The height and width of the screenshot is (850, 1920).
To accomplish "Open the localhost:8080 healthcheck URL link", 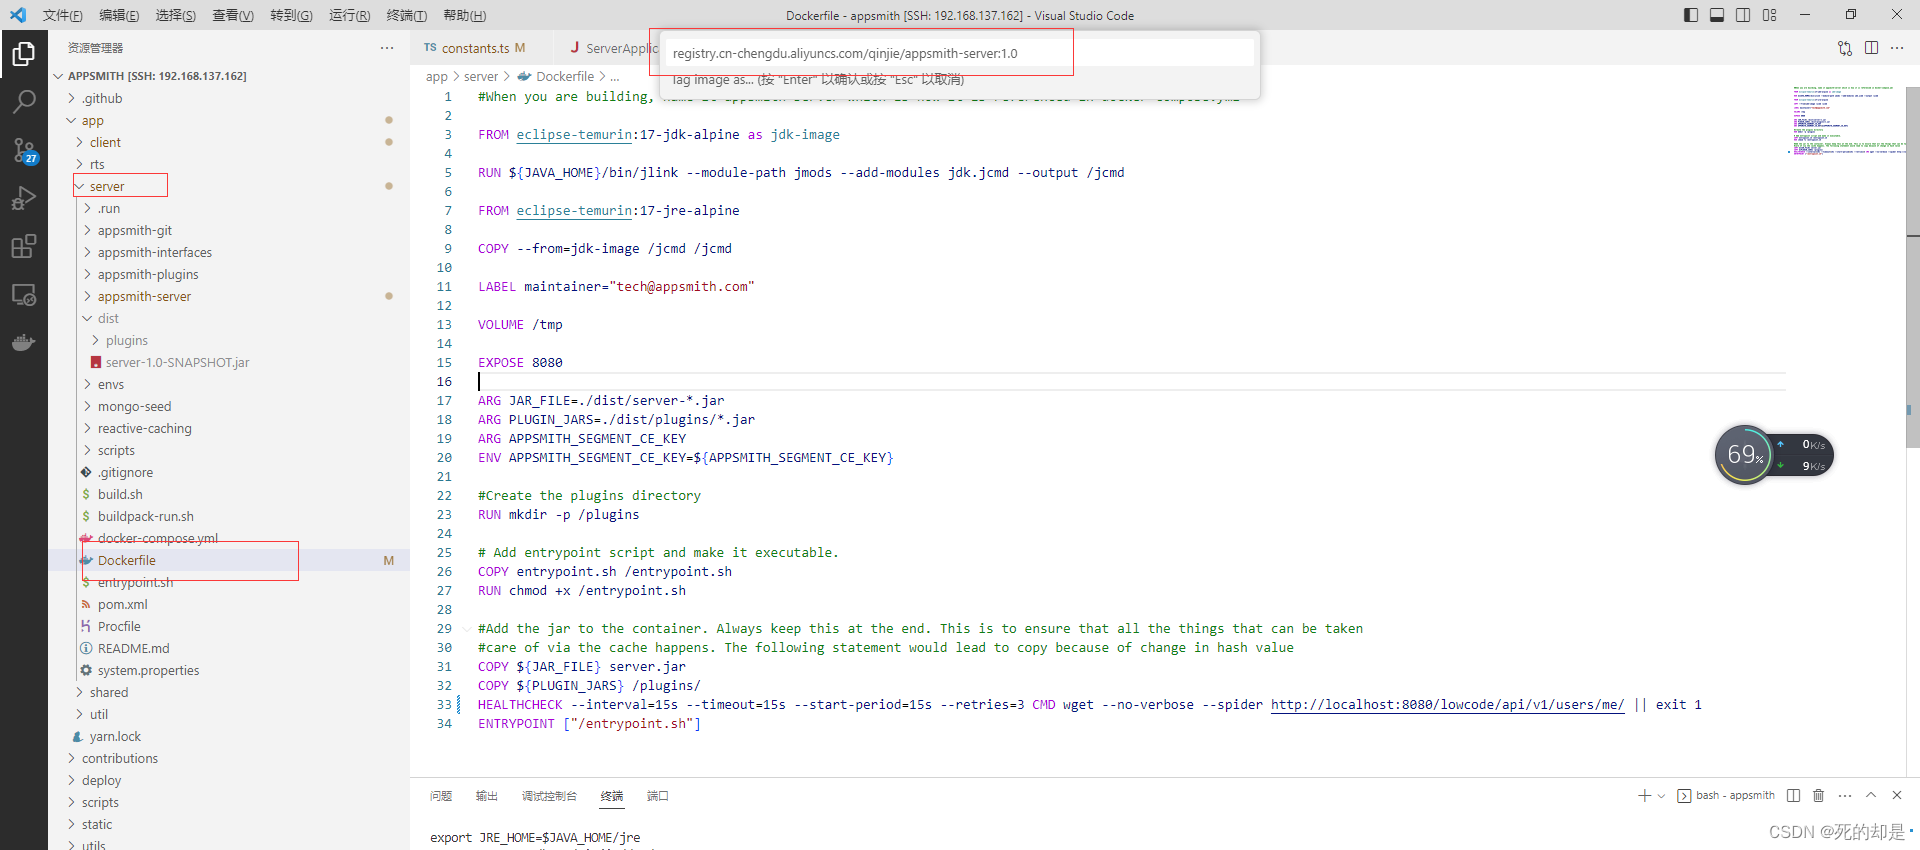I will [x=1447, y=705].
